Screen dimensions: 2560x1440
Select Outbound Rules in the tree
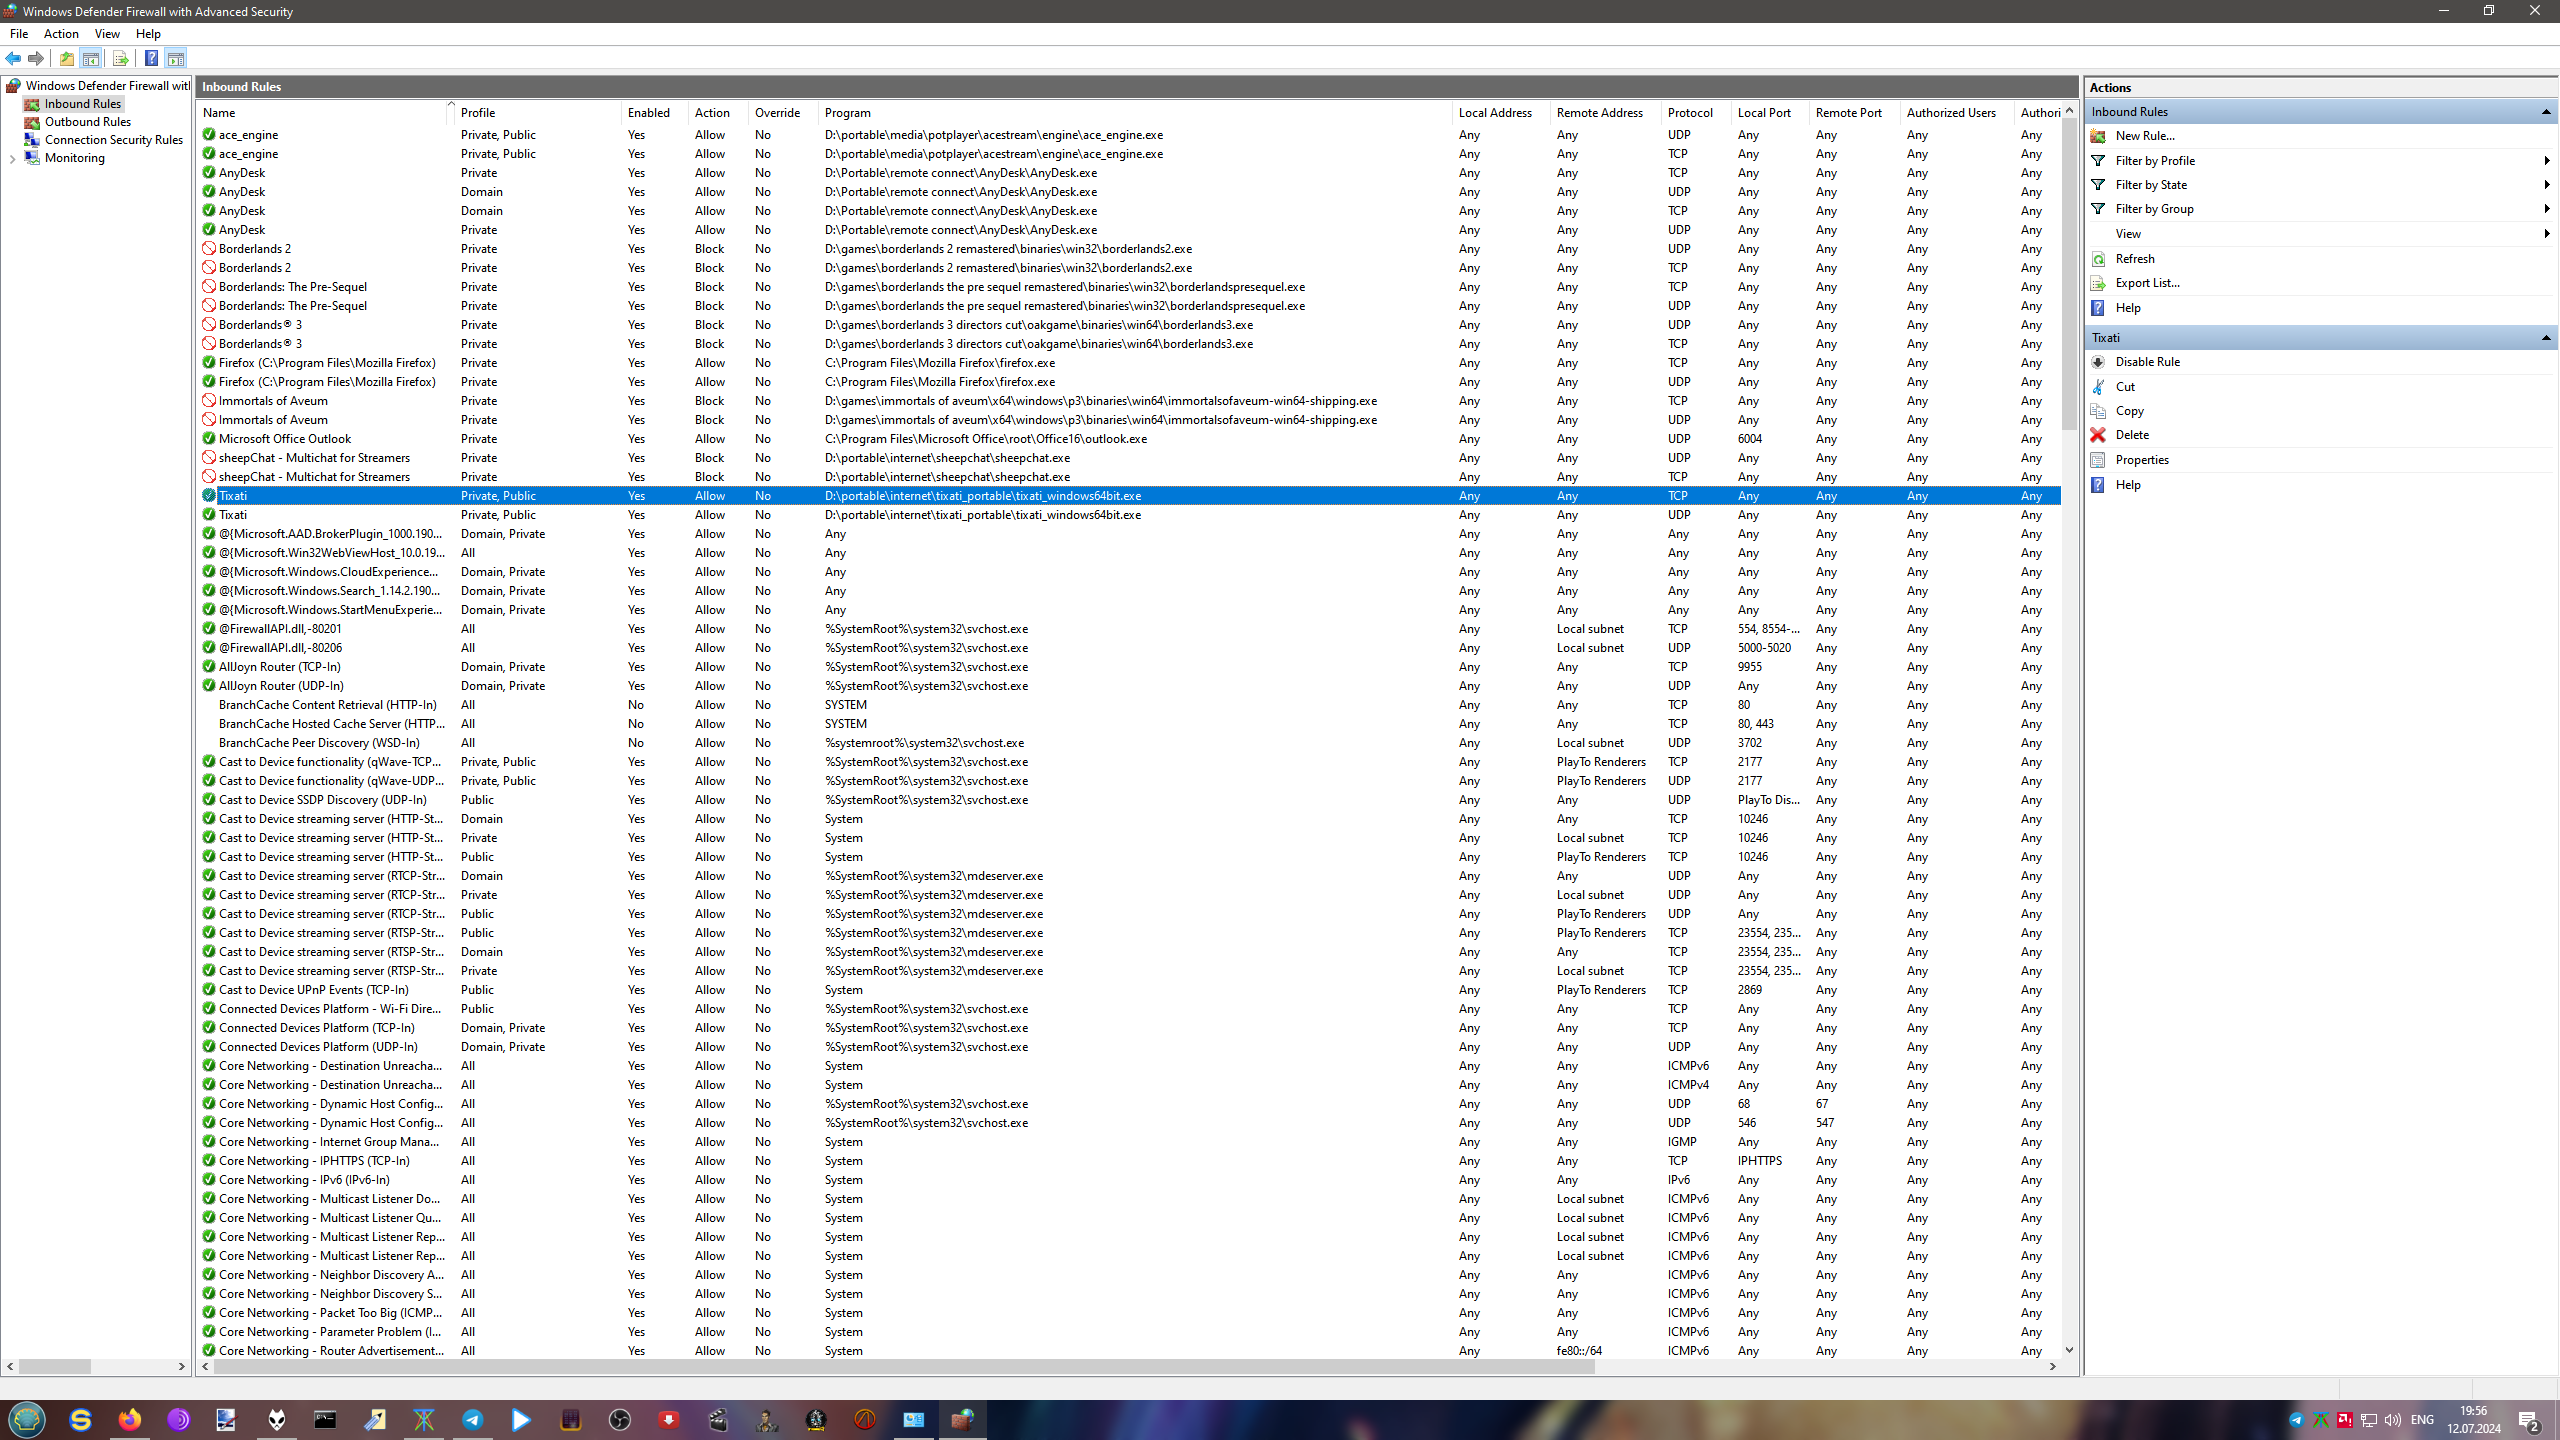(x=87, y=122)
